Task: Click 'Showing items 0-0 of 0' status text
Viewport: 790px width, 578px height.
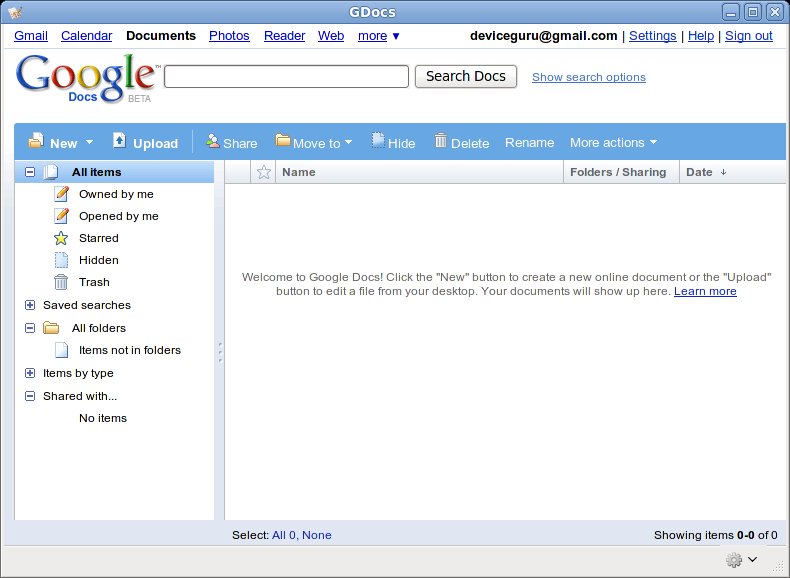Action: [x=715, y=535]
